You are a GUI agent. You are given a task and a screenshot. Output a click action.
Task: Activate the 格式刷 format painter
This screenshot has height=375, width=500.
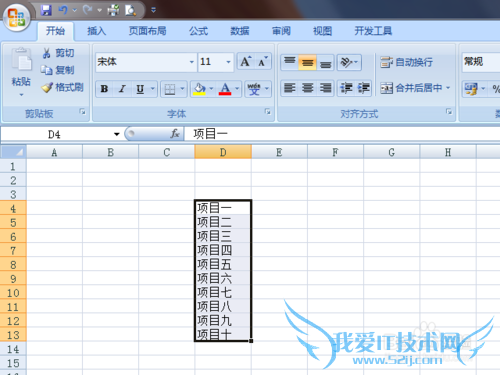click(62, 87)
